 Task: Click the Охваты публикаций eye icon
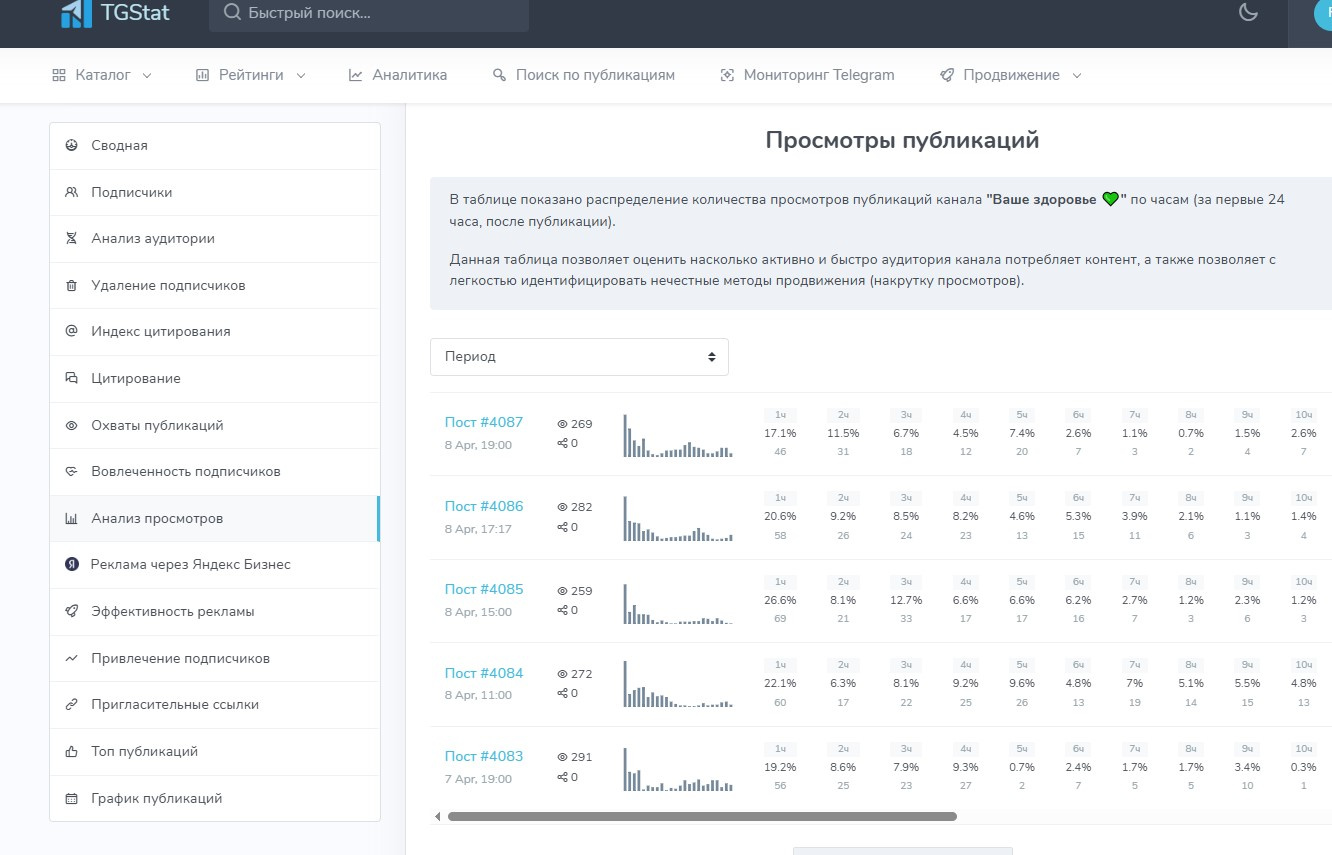pos(71,425)
